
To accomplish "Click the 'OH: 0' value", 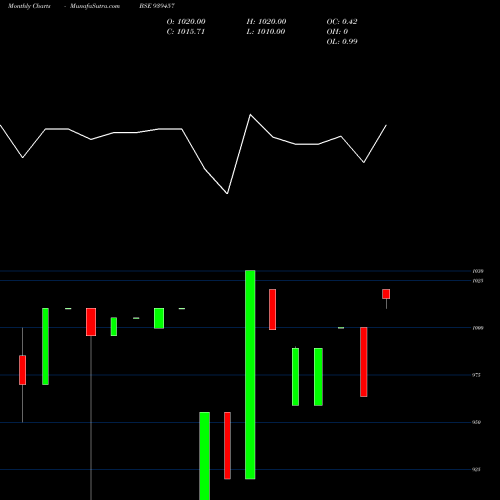I will click(x=337, y=32).
